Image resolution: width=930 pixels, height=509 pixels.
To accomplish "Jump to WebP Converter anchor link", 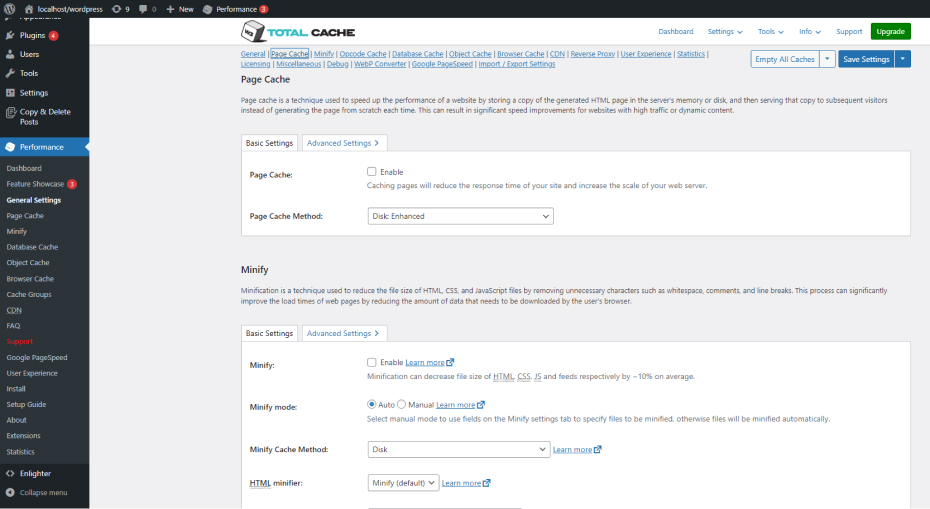I will [380, 64].
